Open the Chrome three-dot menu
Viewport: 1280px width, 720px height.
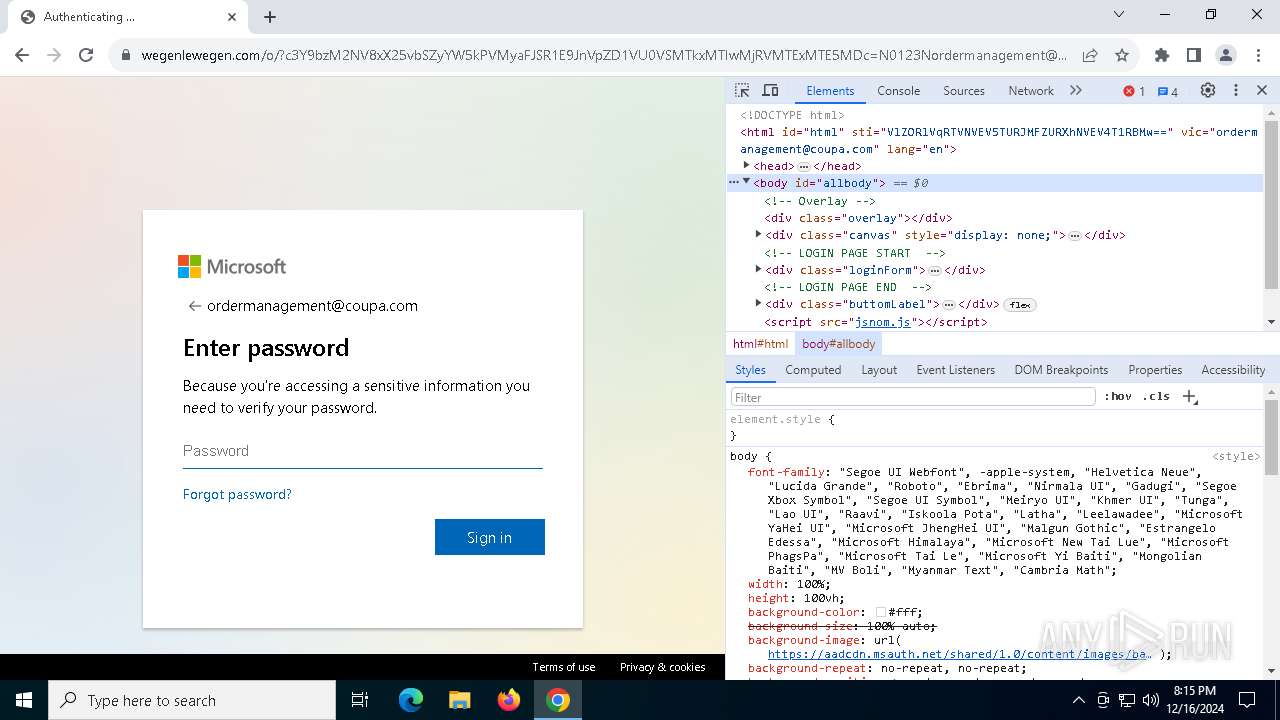[x=1257, y=55]
